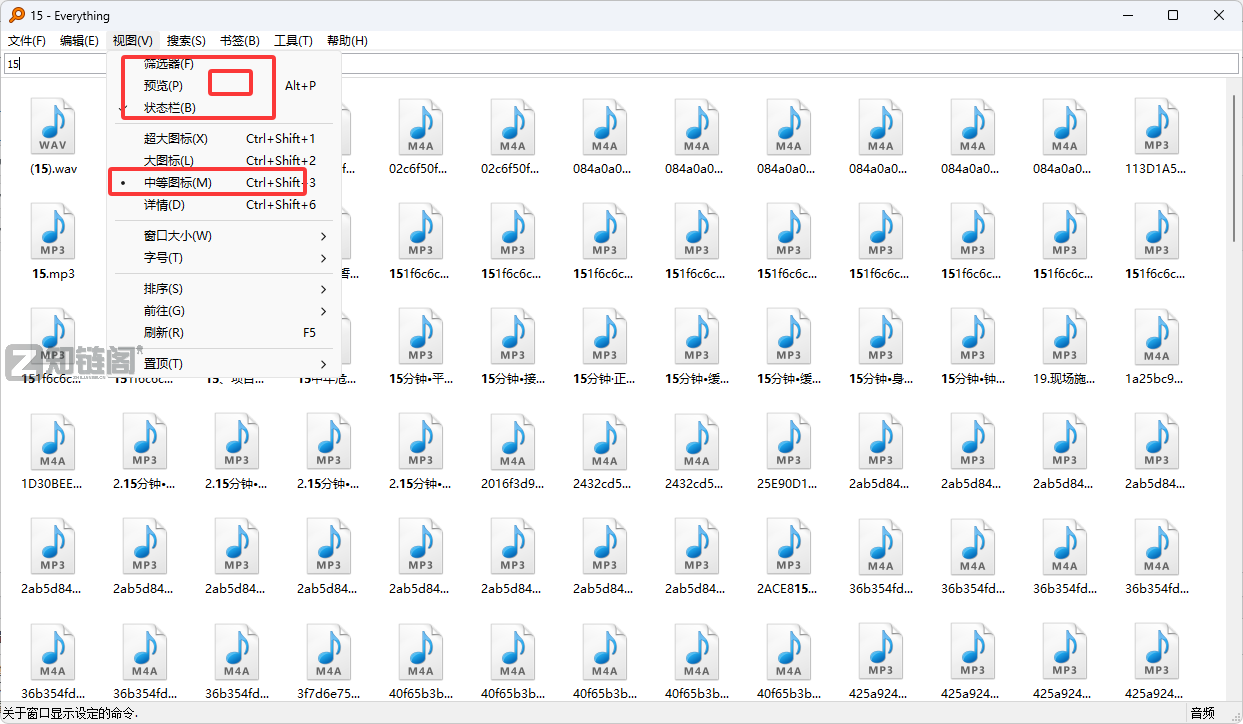Select the 3f7d6e75 MP3 file icon

[x=329, y=652]
